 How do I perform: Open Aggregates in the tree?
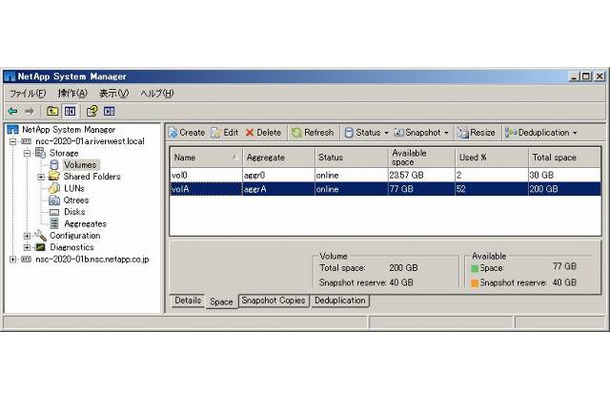click(x=85, y=224)
